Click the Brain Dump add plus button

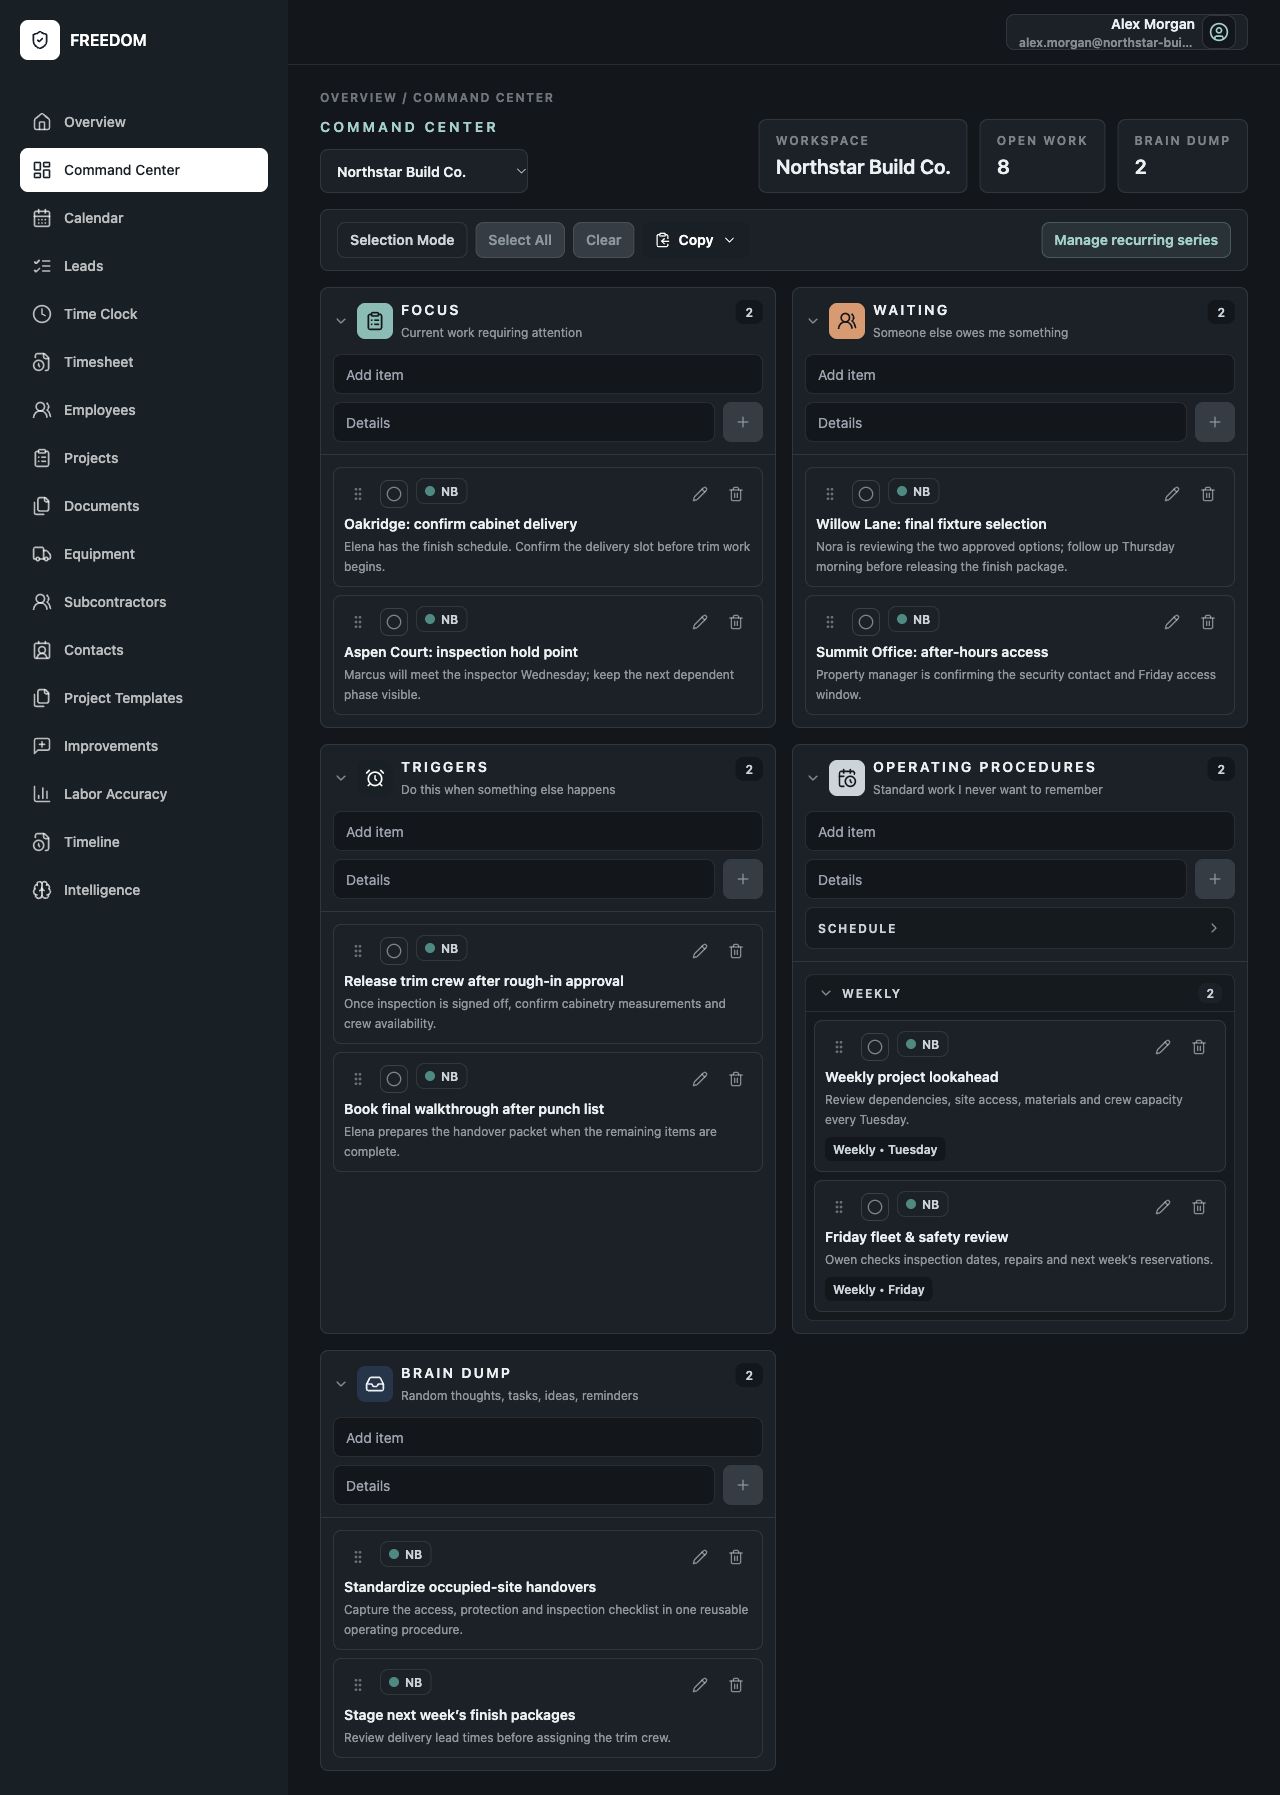click(743, 1486)
